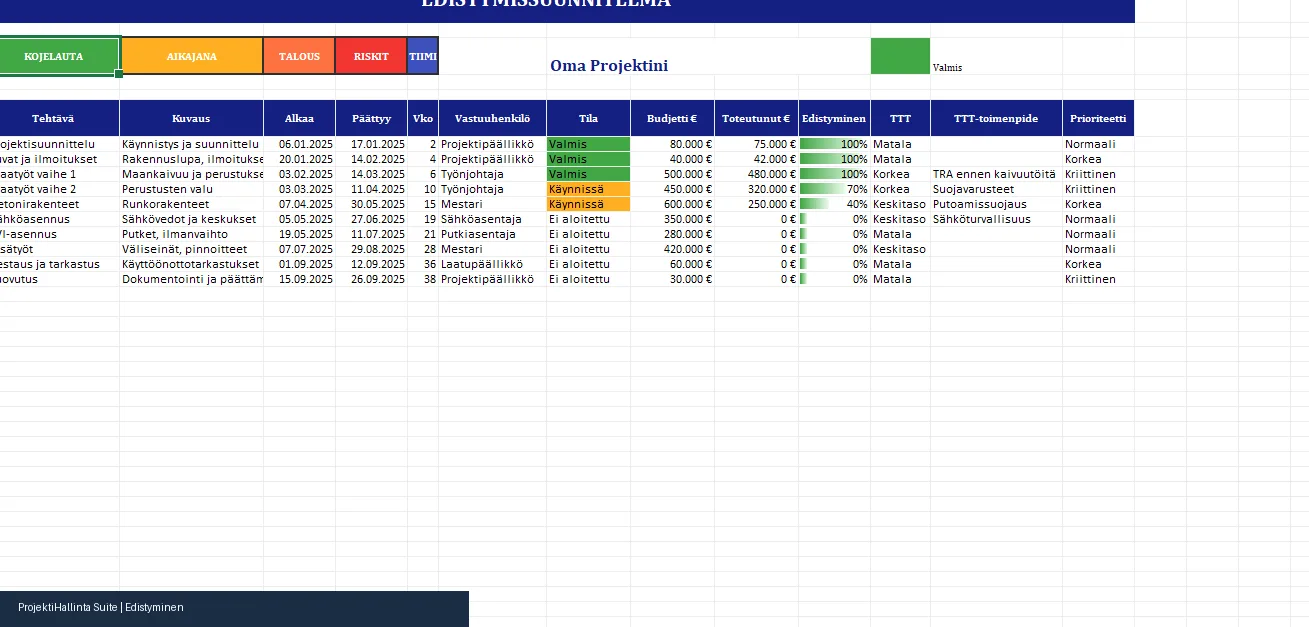This screenshot has height=627, width=1309.
Task: Click the "Putket, ilmanvaihto" cell
Action: [x=191, y=234]
